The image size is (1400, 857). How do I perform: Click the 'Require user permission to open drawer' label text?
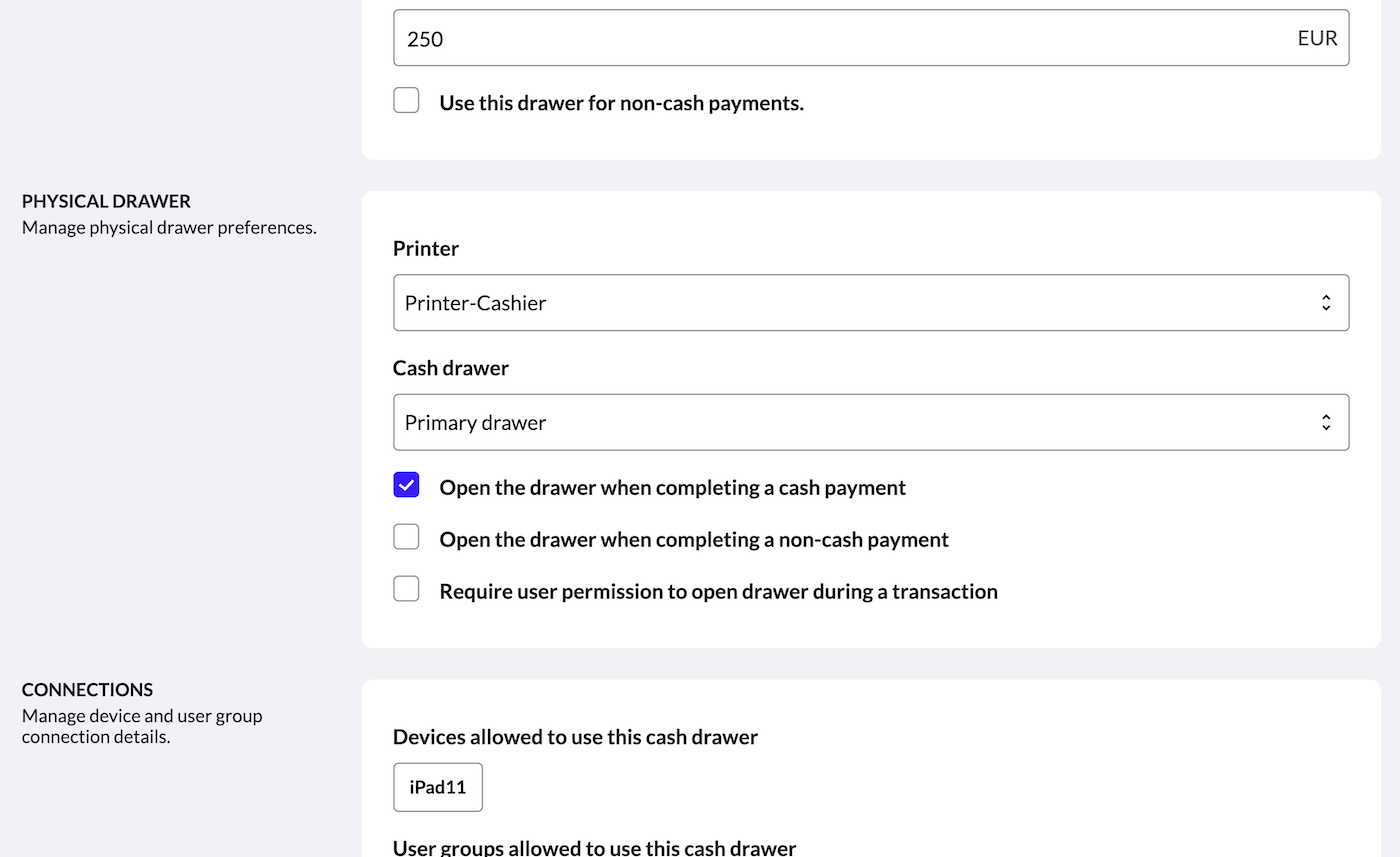(x=718, y=592)
